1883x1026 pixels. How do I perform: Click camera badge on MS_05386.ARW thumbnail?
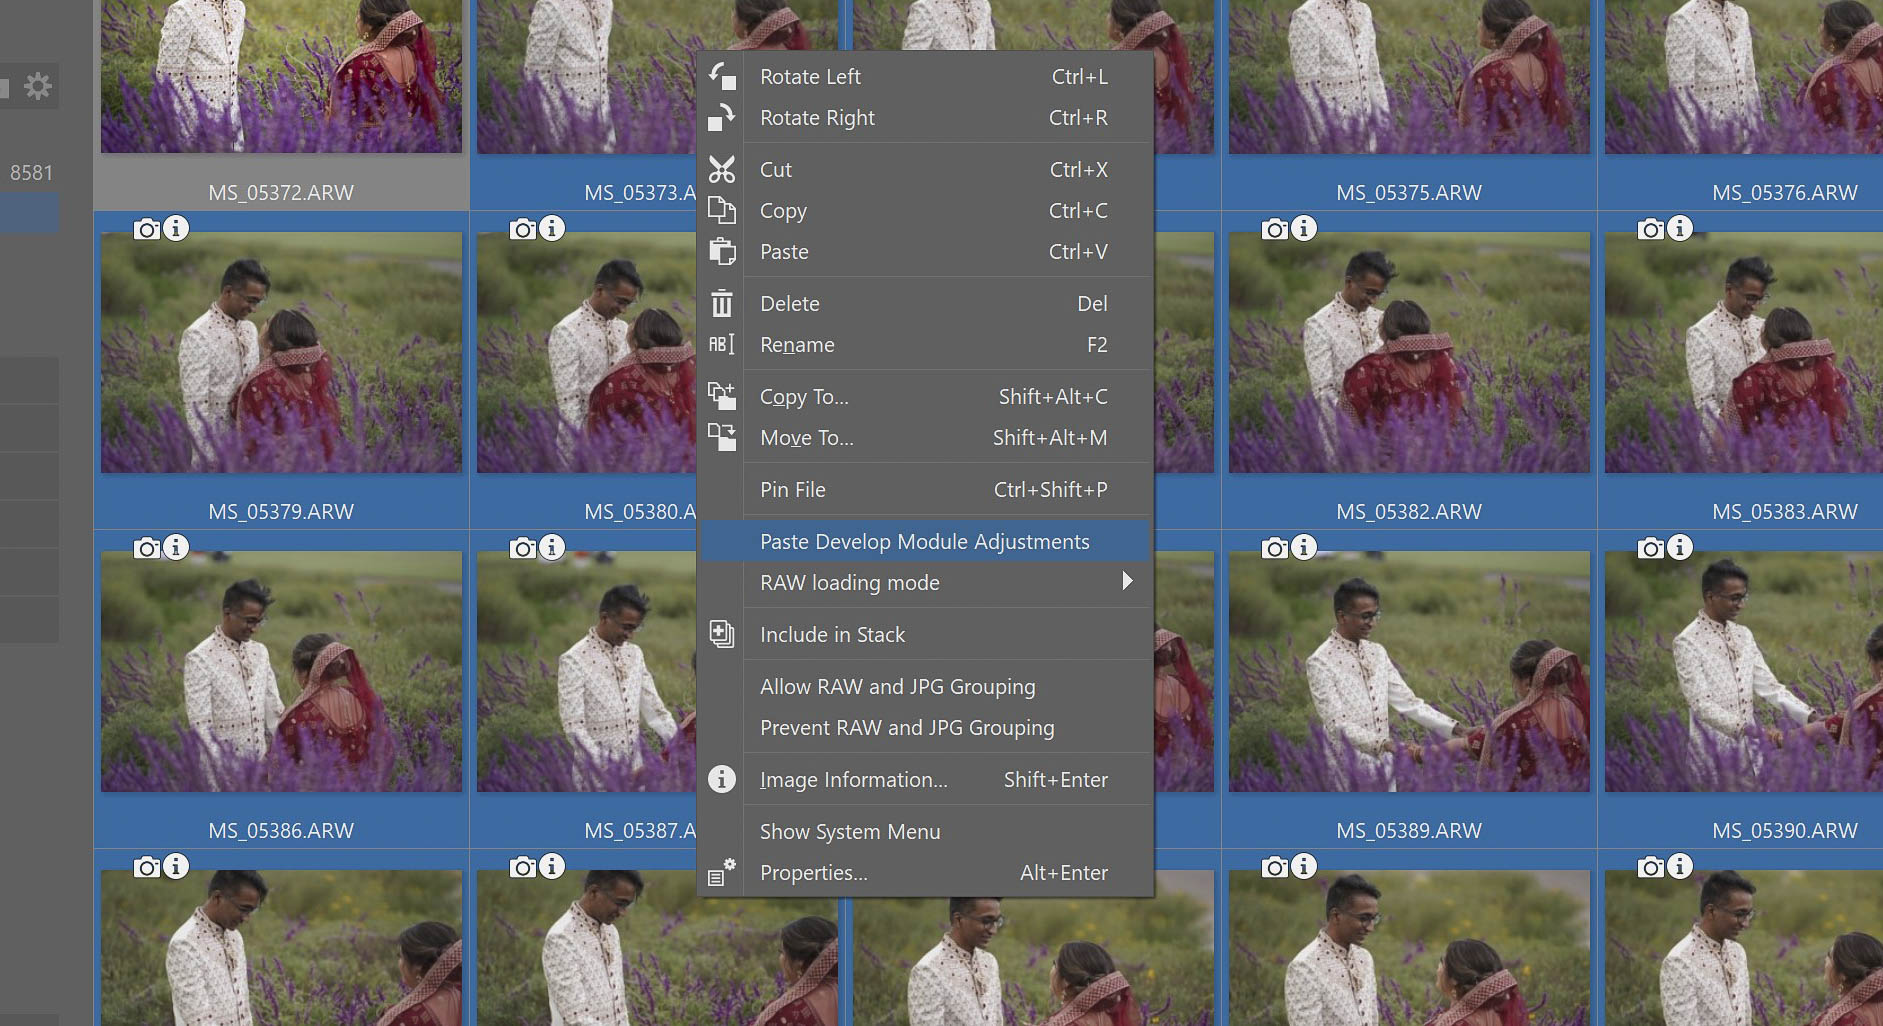tap(147, 548)
